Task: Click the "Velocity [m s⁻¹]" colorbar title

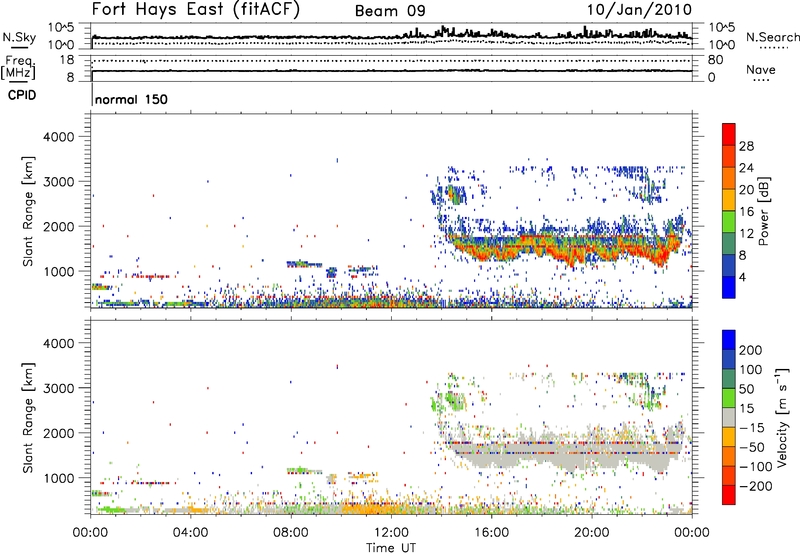Action: pyautogui.click(x=782, y=417)
